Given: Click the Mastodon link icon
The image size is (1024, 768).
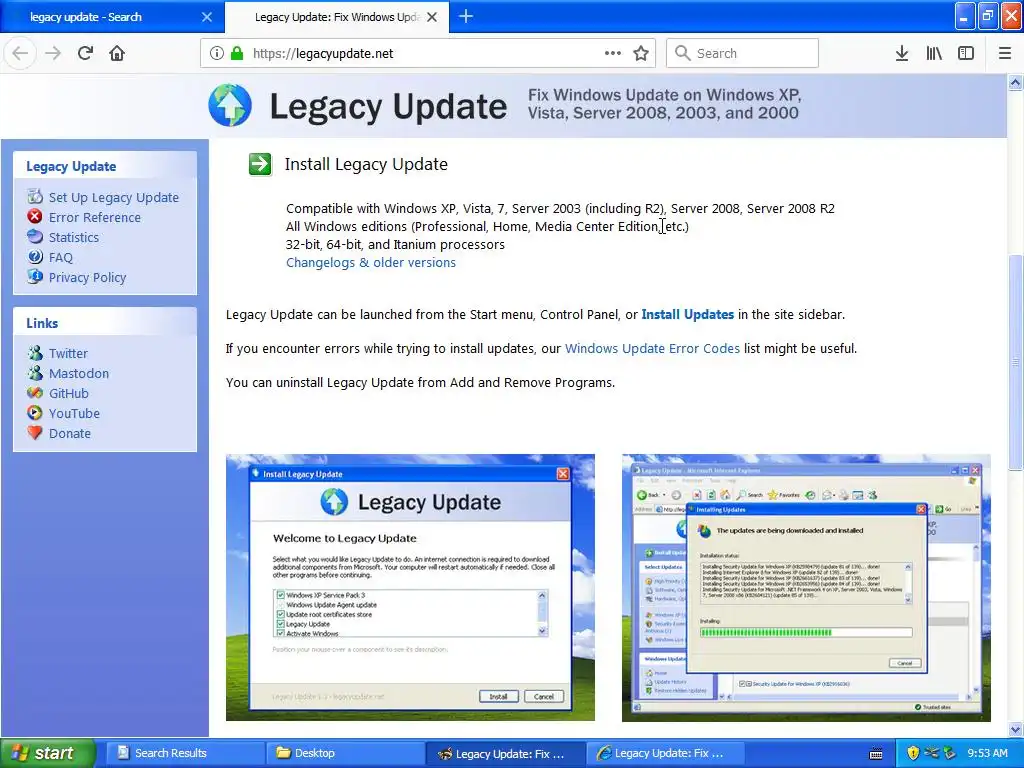Looking at the screenshot, I should click(35, 373).
